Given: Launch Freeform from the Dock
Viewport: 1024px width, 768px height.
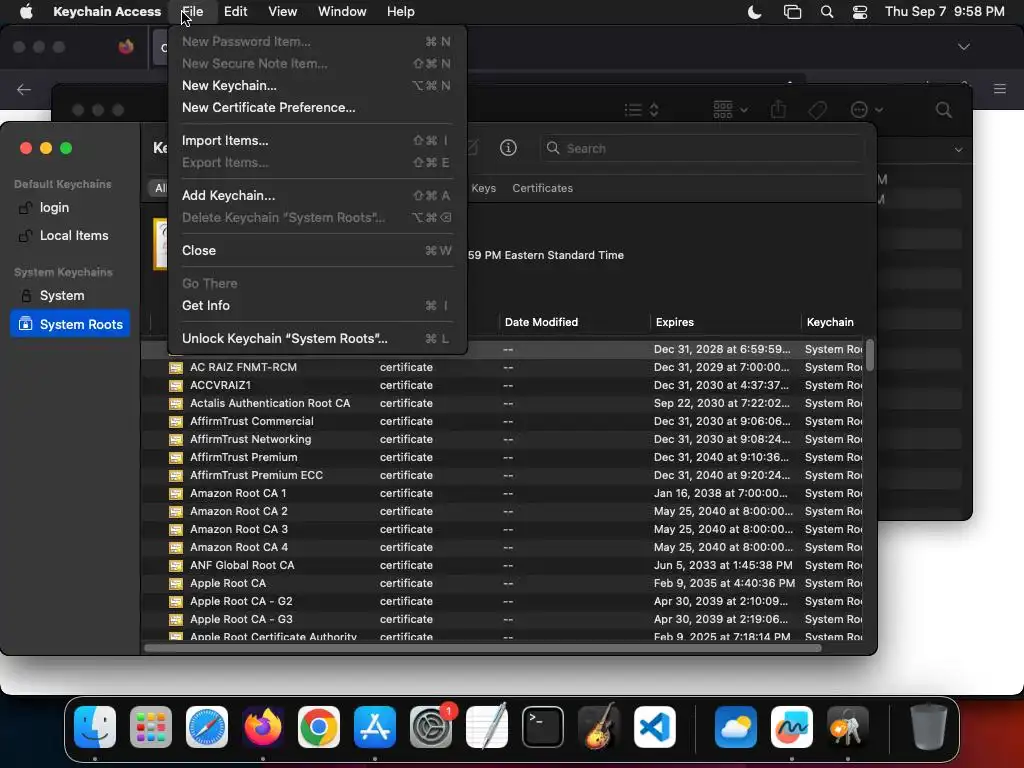Looking at the screenshot, I should [792, 727].
